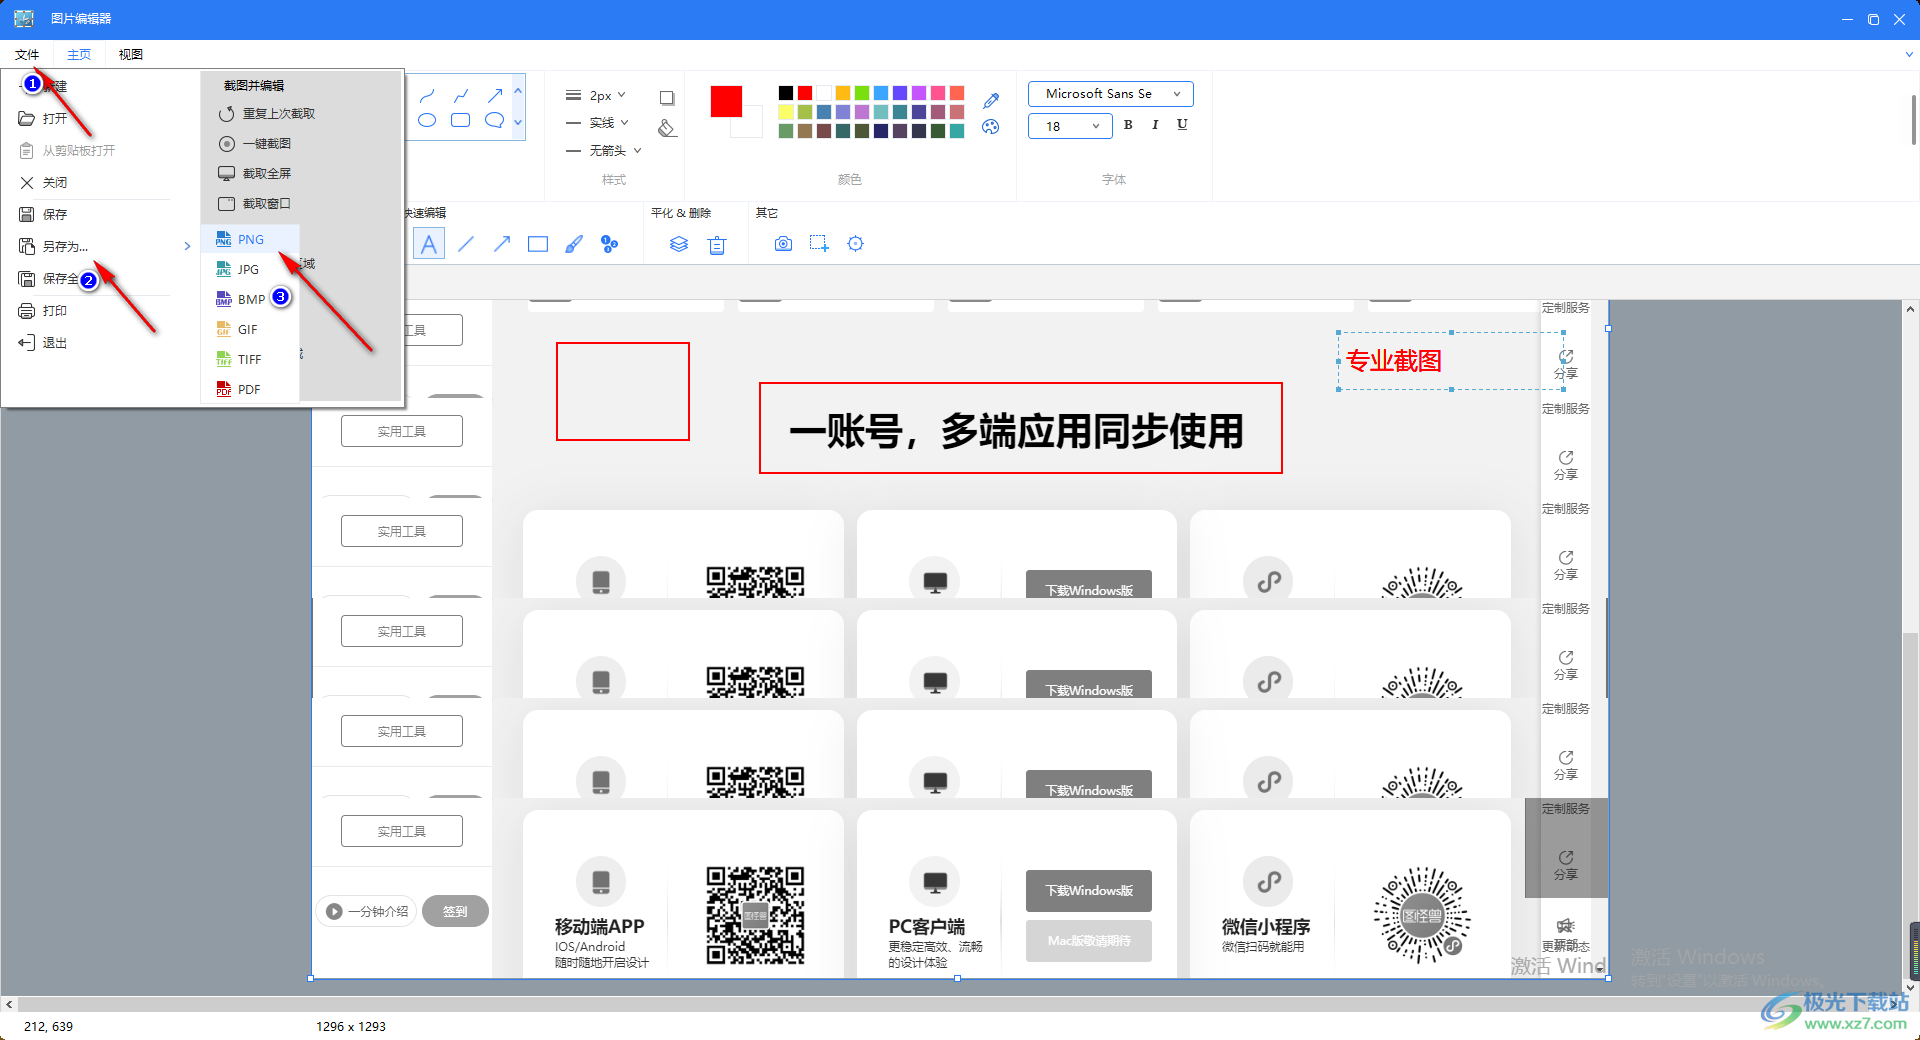
Task: Open the color palette icon
Action: 991,127
